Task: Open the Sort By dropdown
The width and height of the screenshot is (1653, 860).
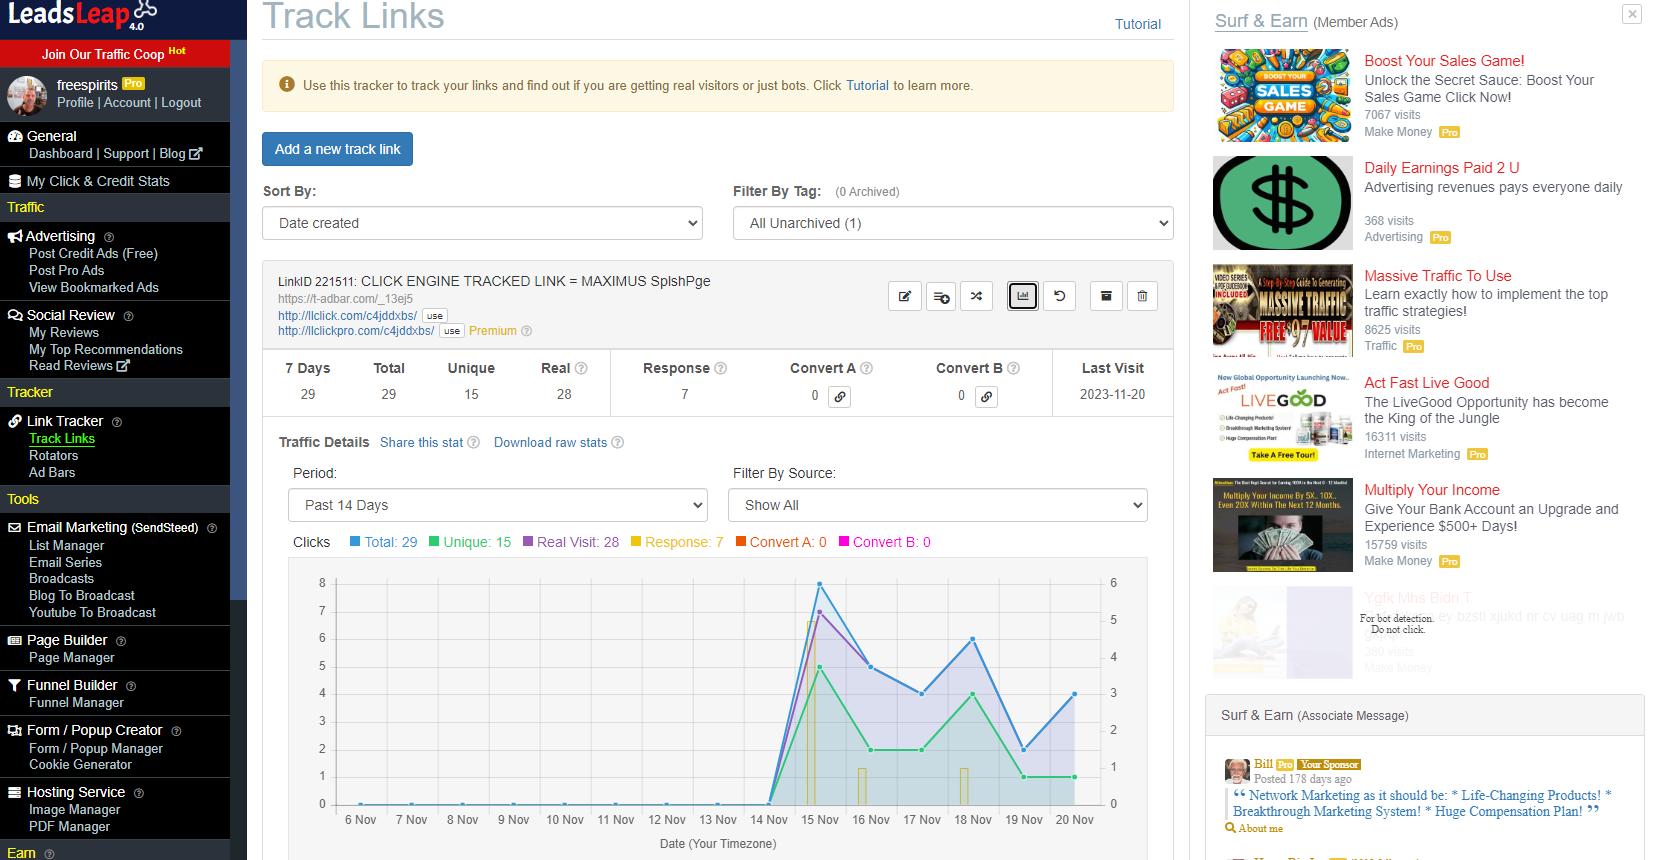Action: (x=482, y=223)
